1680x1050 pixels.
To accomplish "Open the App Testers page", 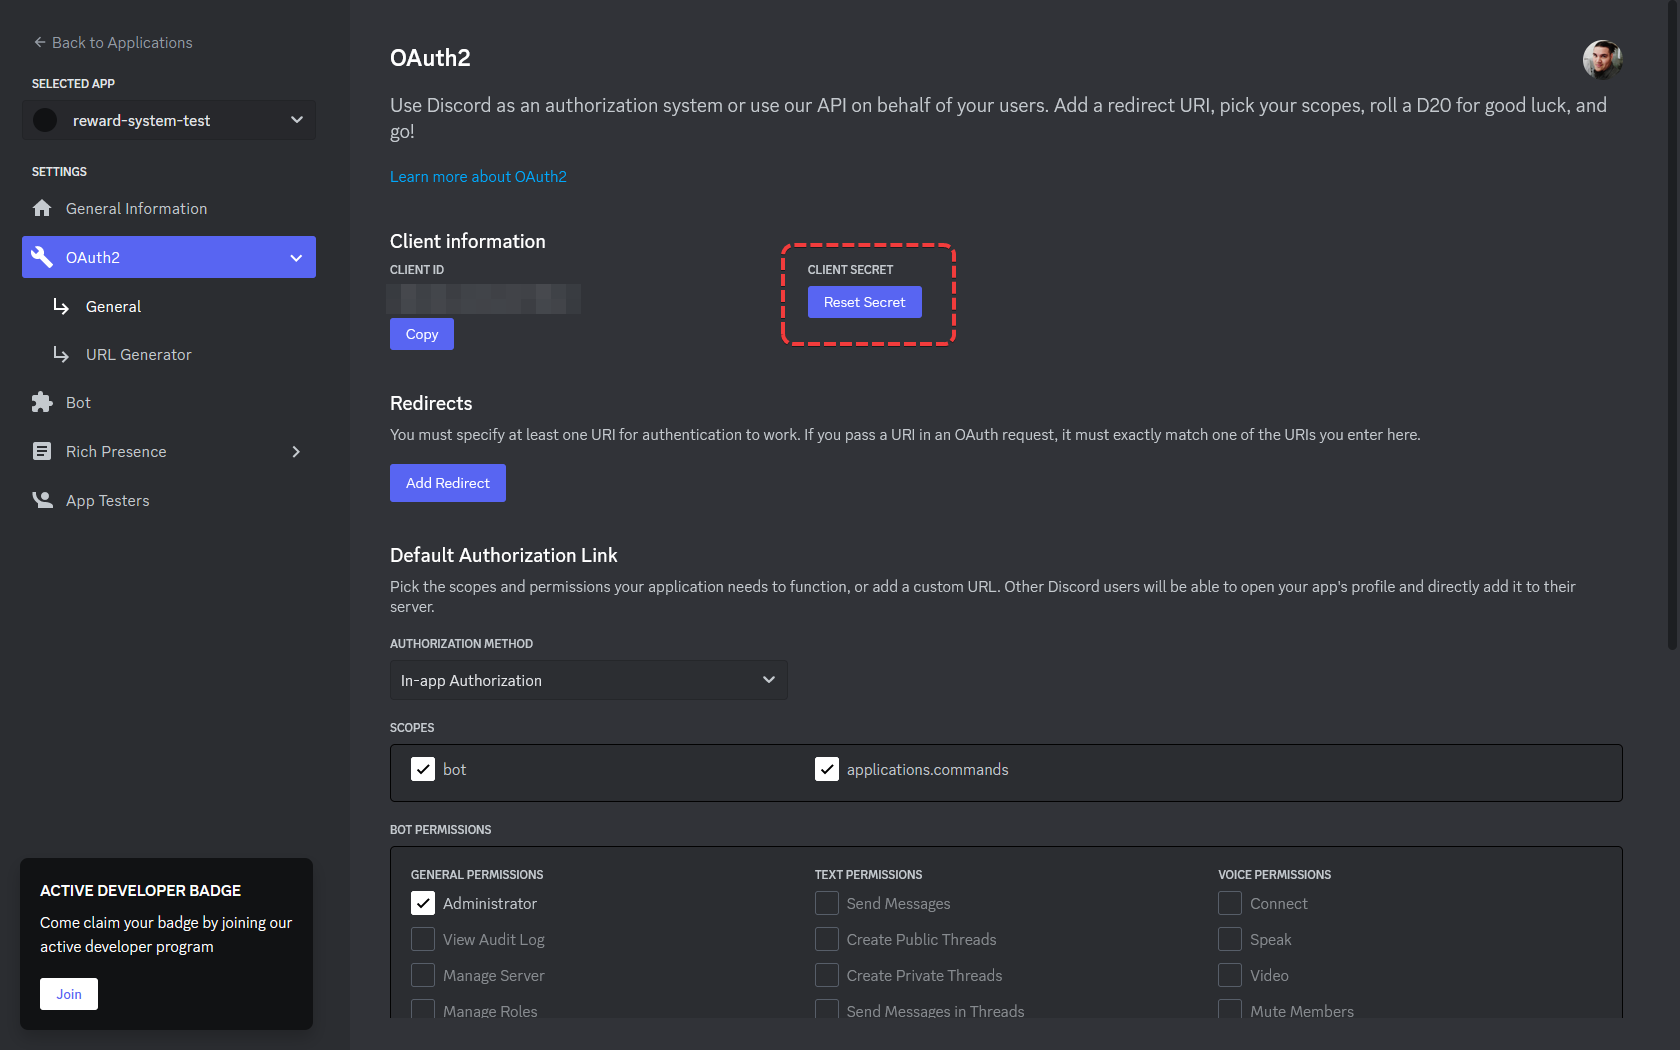I will [169, 500].
